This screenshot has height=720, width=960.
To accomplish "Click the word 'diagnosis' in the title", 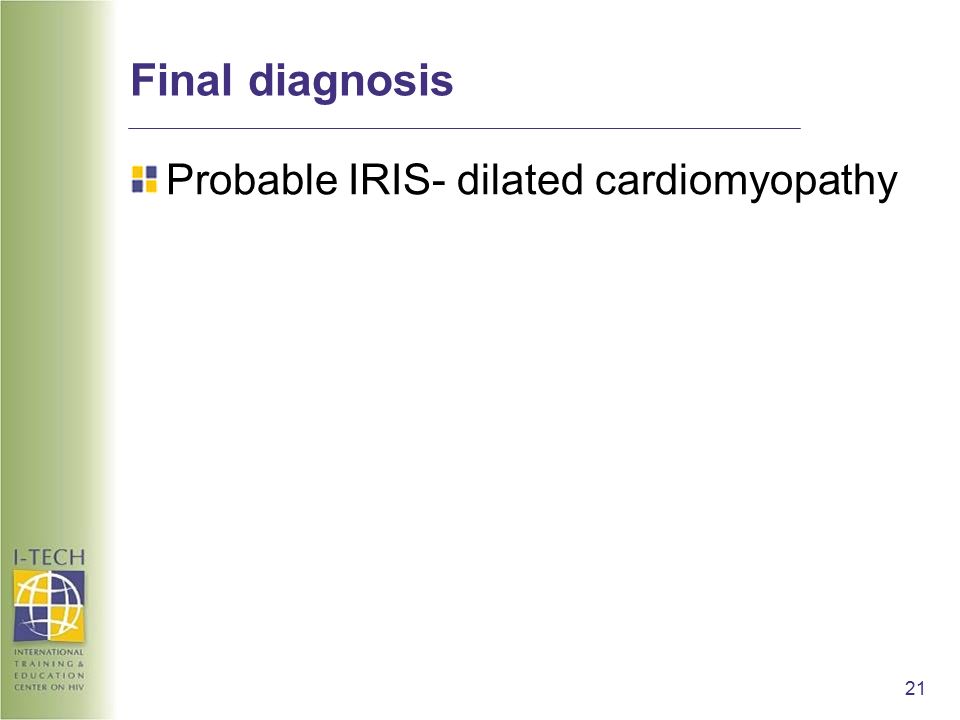I will click(351, 81).
